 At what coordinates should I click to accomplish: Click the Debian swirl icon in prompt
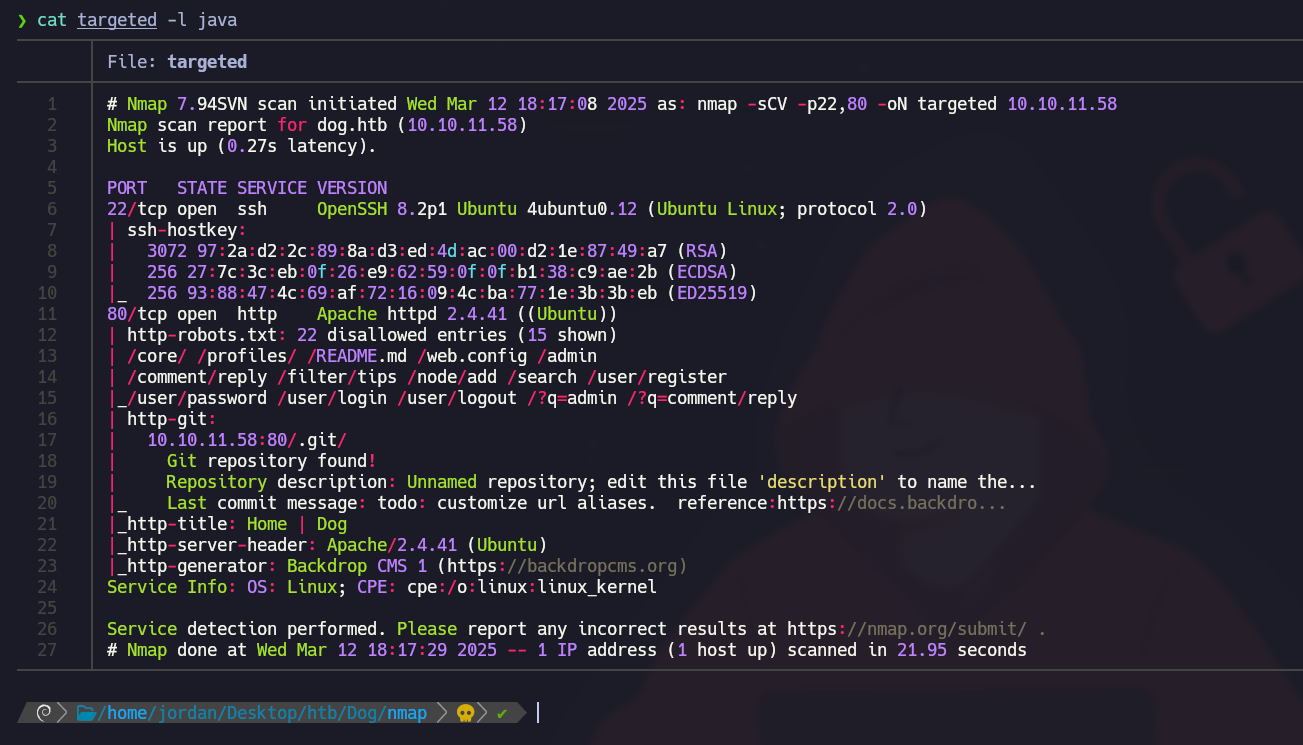pos(43,713)
